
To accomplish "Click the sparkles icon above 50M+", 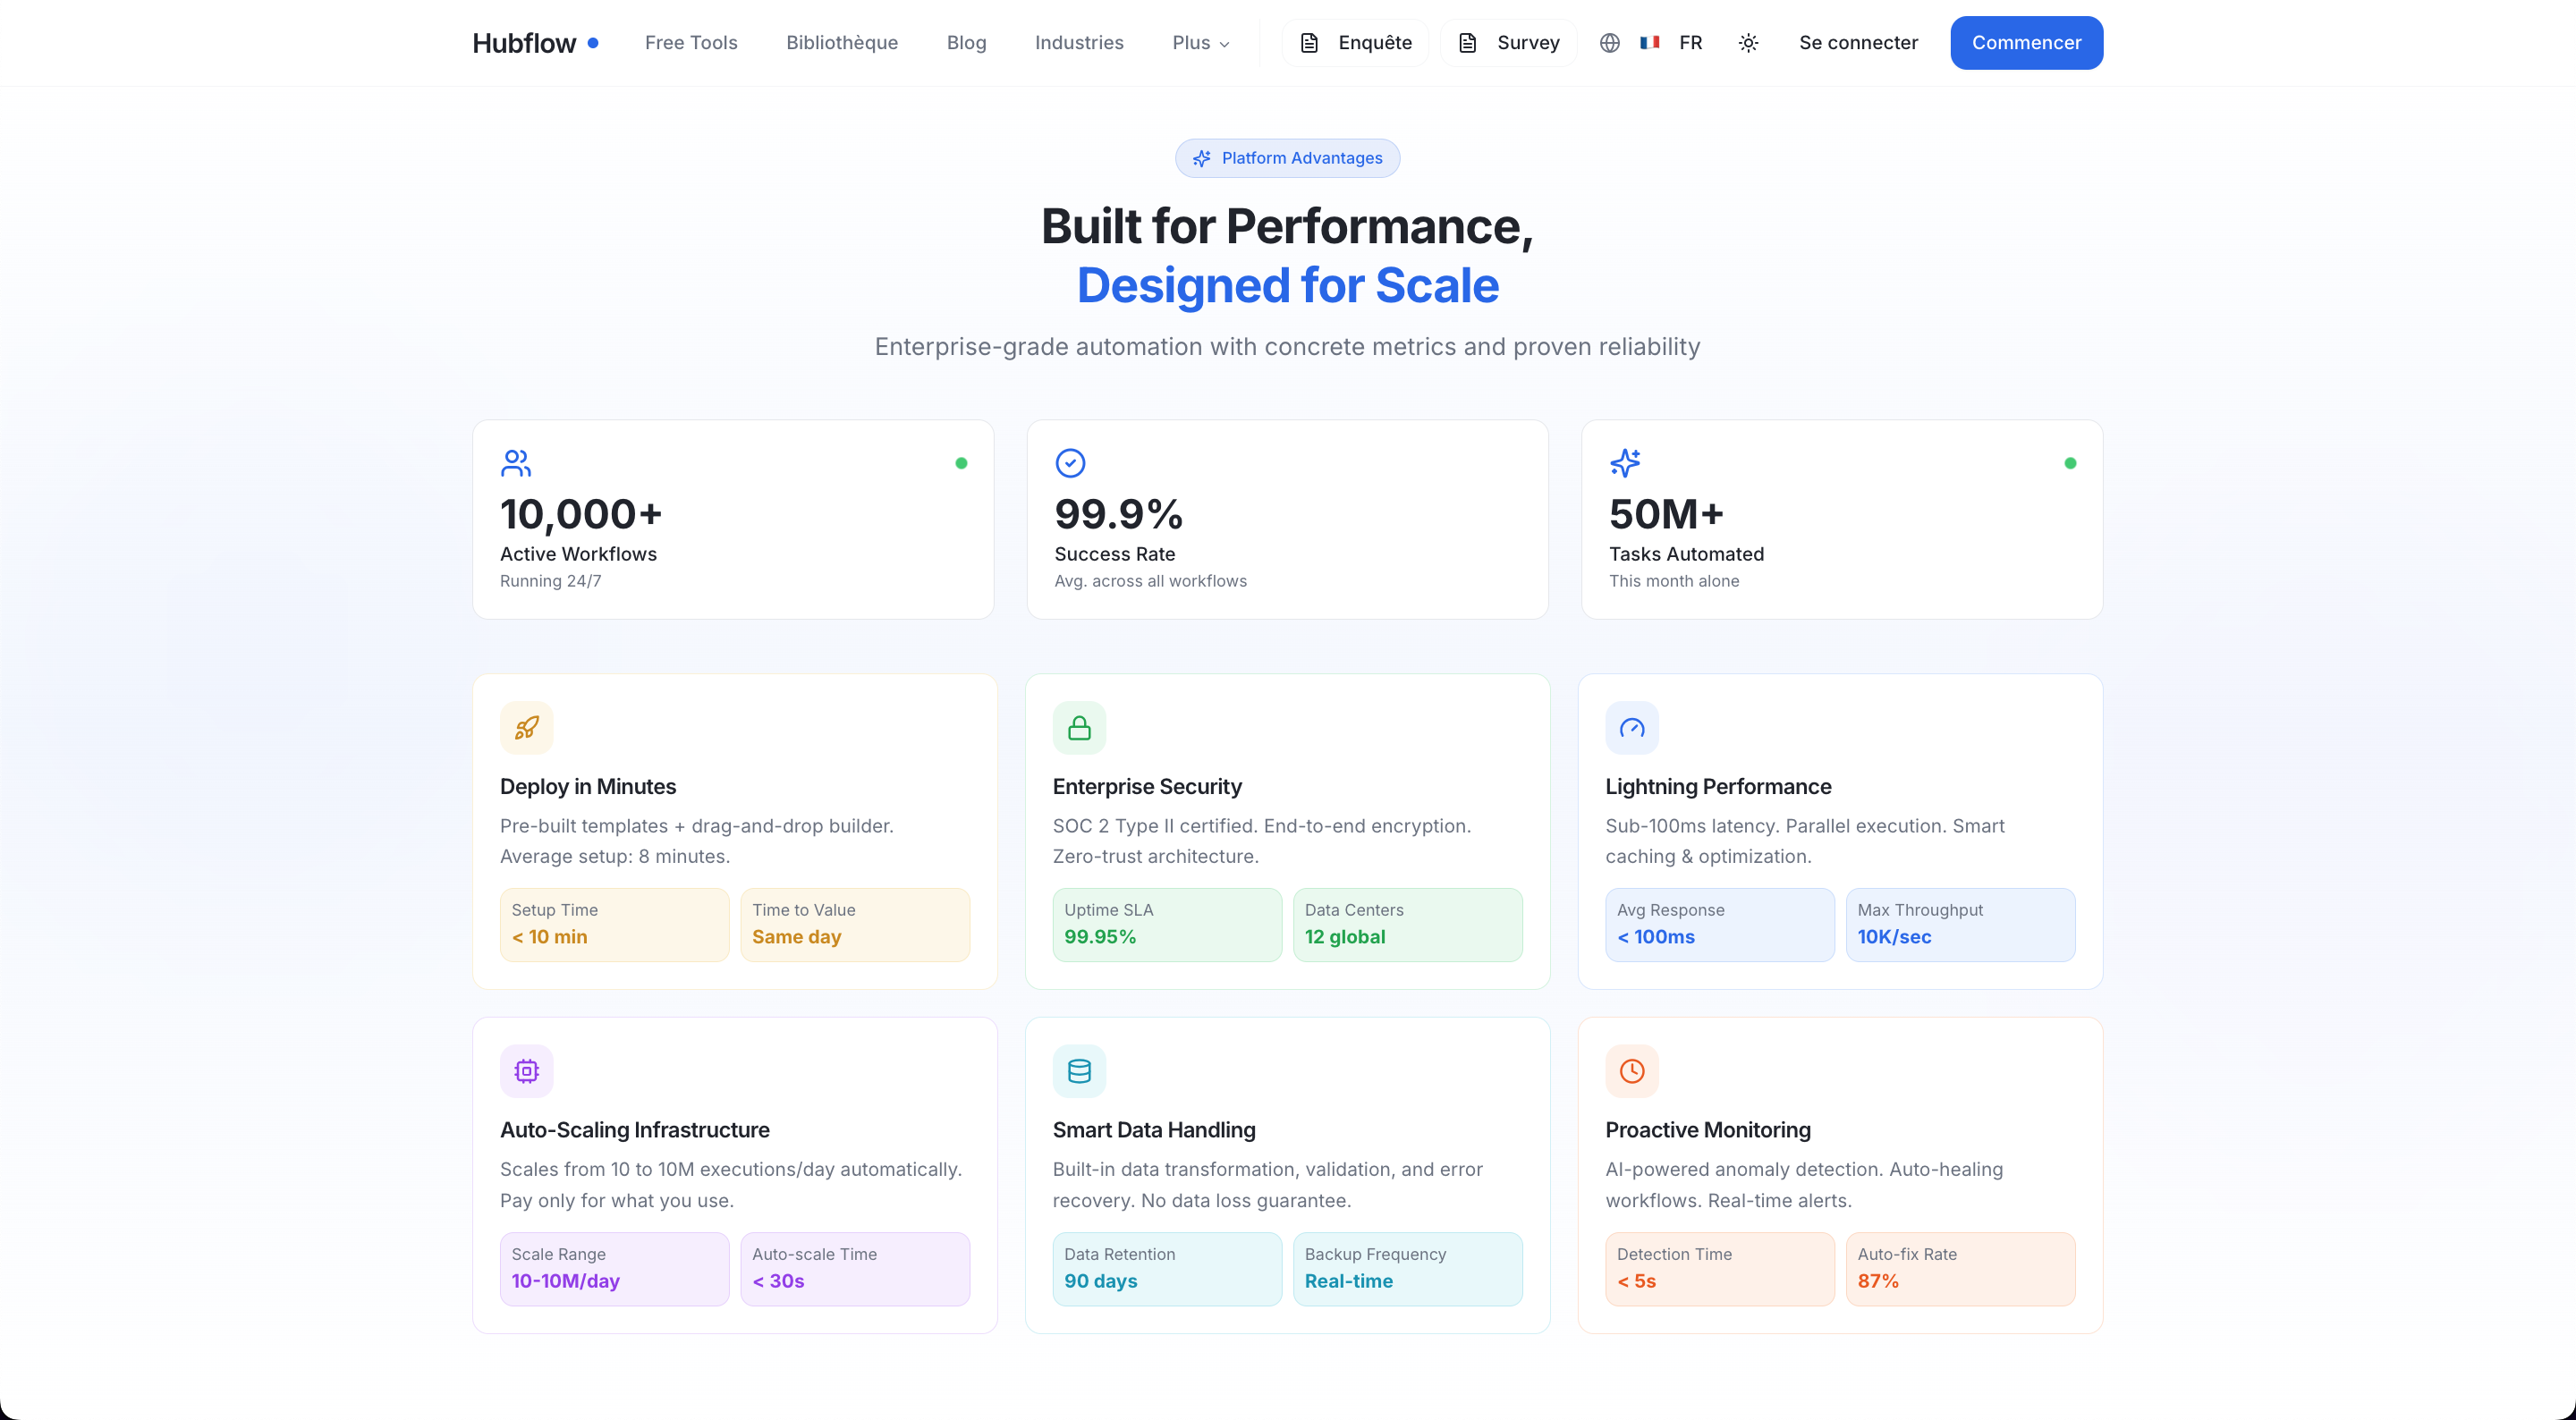I will [1624, 463].
